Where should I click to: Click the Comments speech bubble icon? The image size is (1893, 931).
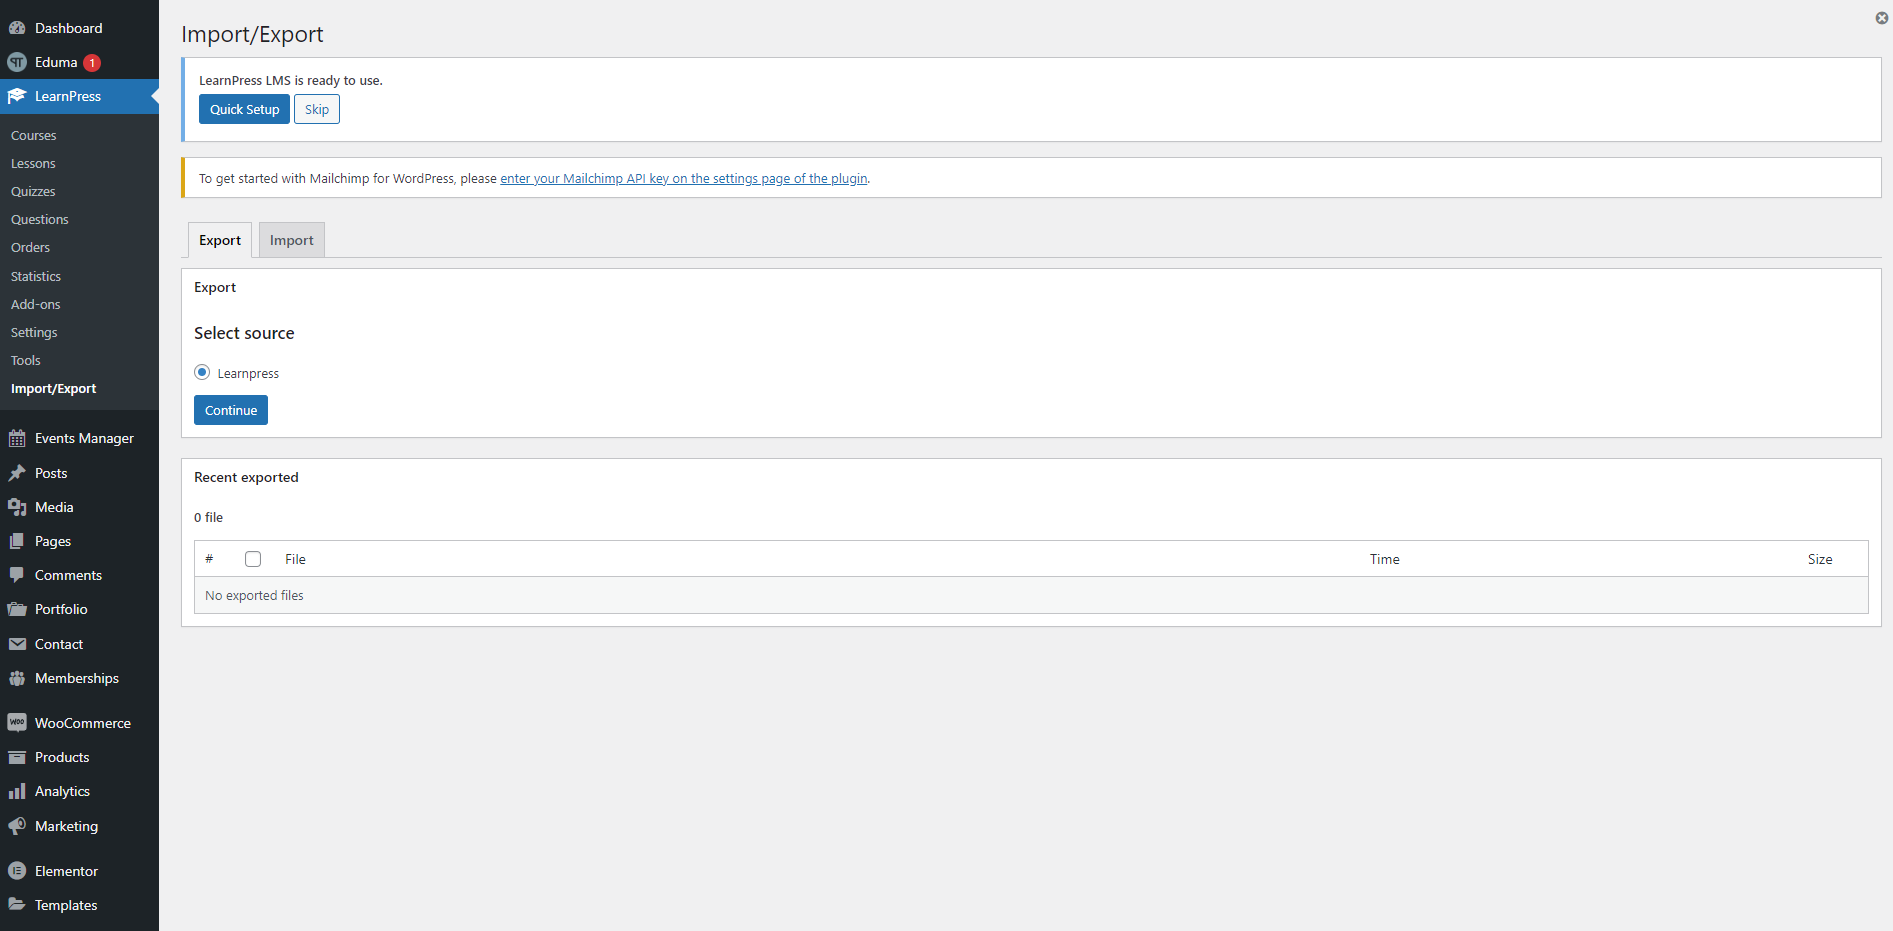(17, 575)
